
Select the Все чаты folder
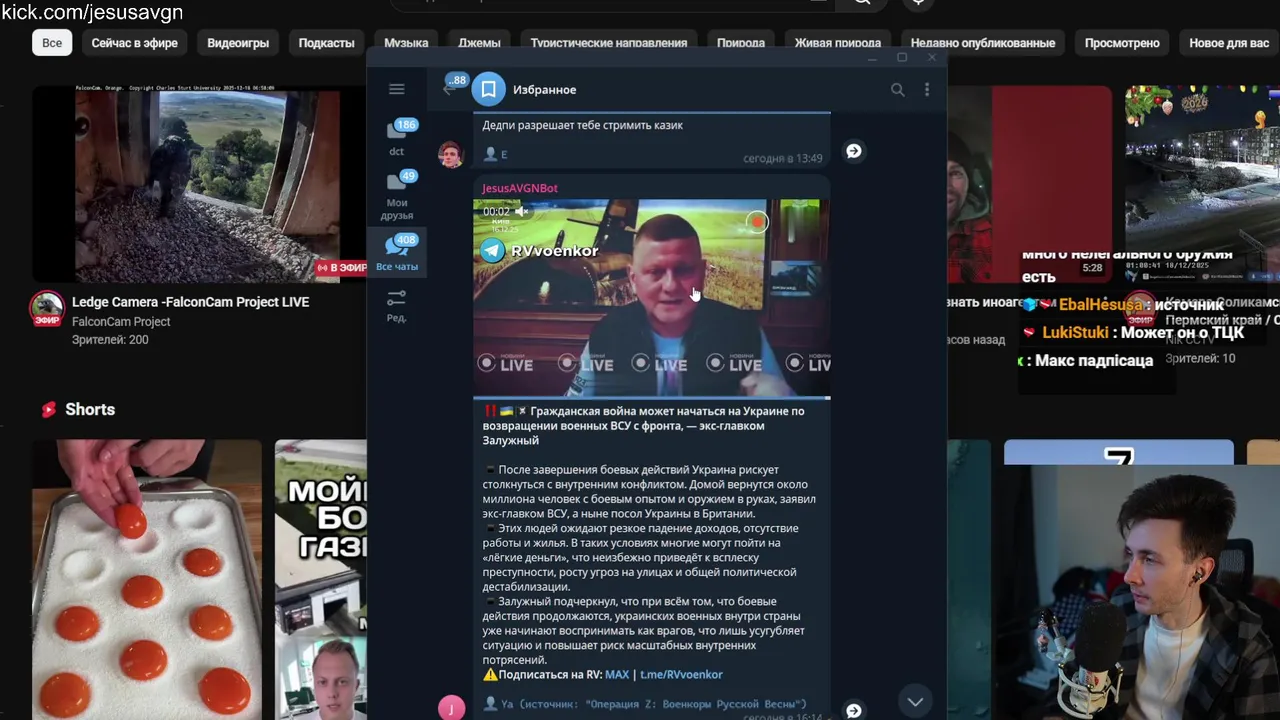[x=397, y=253]
